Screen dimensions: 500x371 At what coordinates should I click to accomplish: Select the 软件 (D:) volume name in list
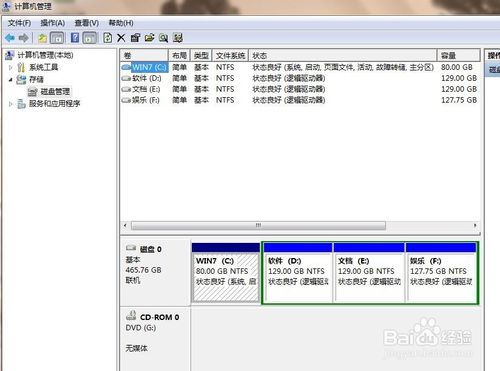[x=147, y=78]
